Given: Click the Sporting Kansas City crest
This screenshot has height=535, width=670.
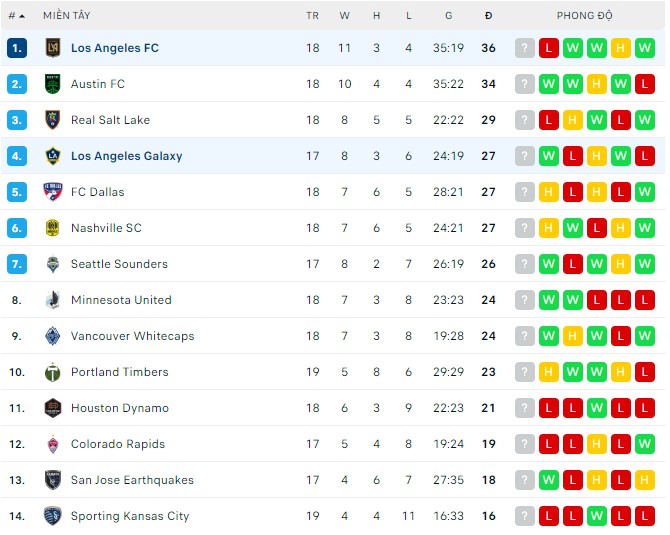Looking at the screenshot, I should tap(53, 516).
